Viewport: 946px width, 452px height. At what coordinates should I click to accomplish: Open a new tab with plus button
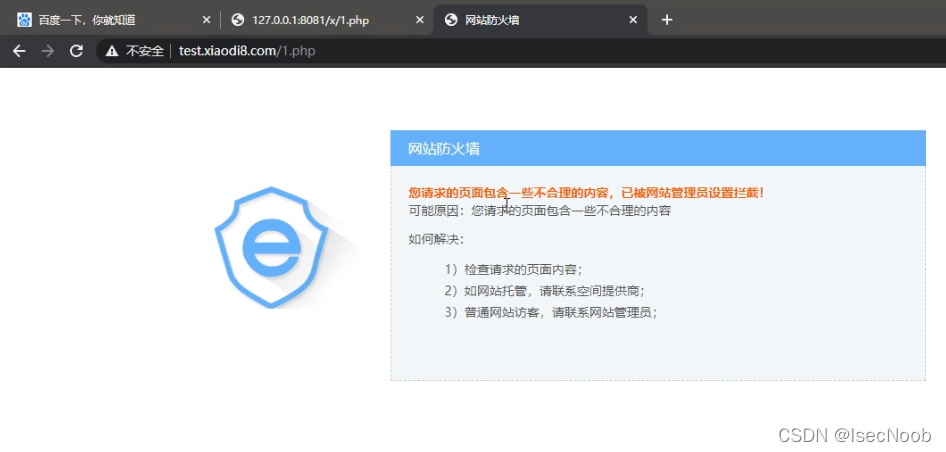(667, 20)
